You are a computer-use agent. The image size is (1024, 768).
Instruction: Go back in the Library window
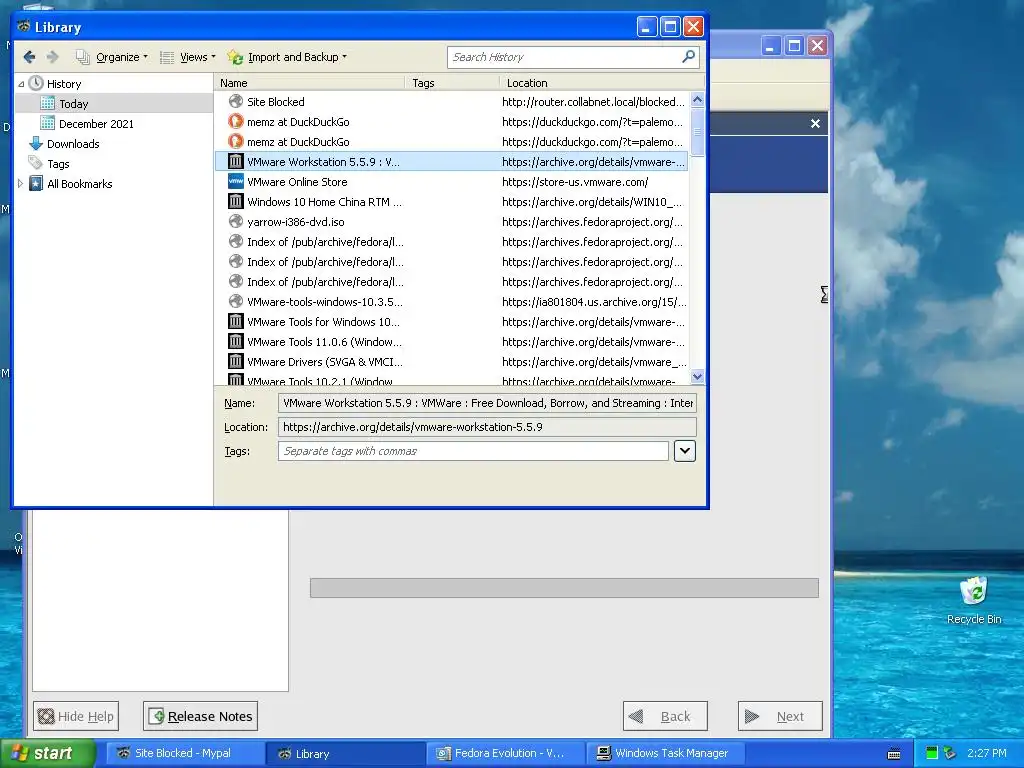click(29, 57)
